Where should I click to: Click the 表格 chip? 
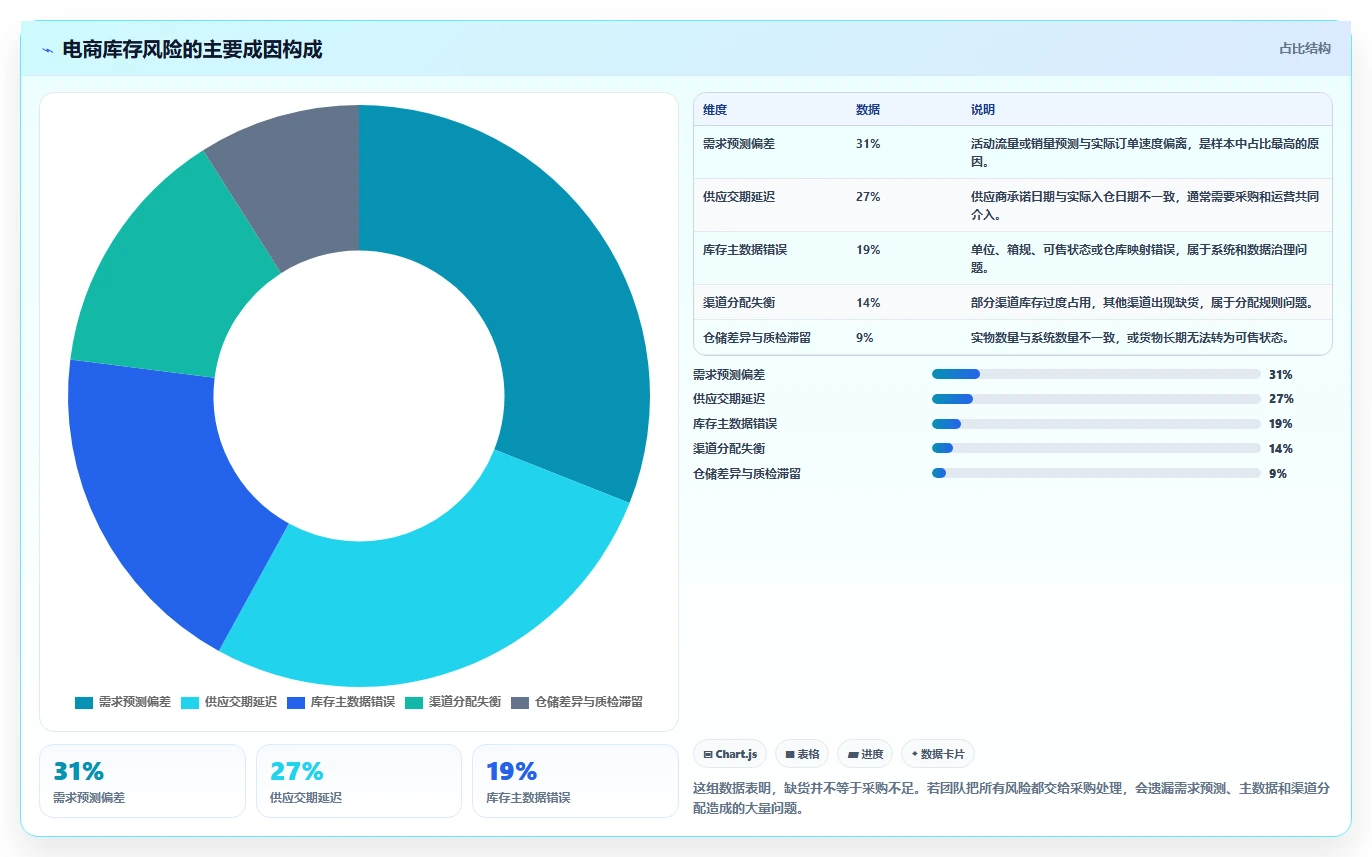802,754
